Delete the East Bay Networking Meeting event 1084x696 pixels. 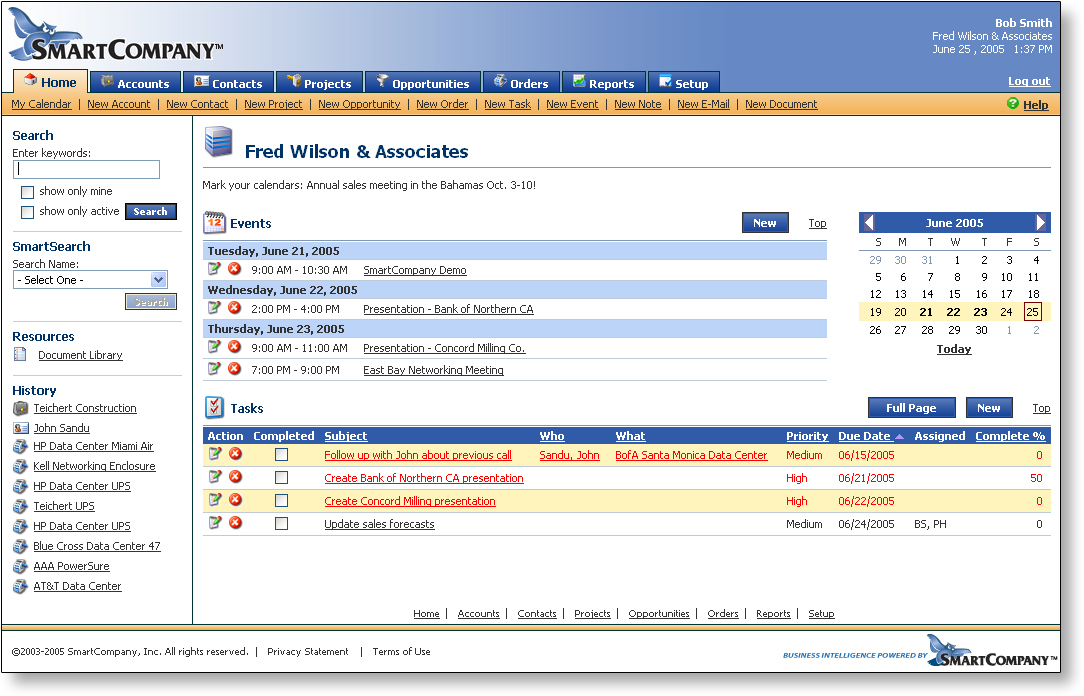(235, 369)
